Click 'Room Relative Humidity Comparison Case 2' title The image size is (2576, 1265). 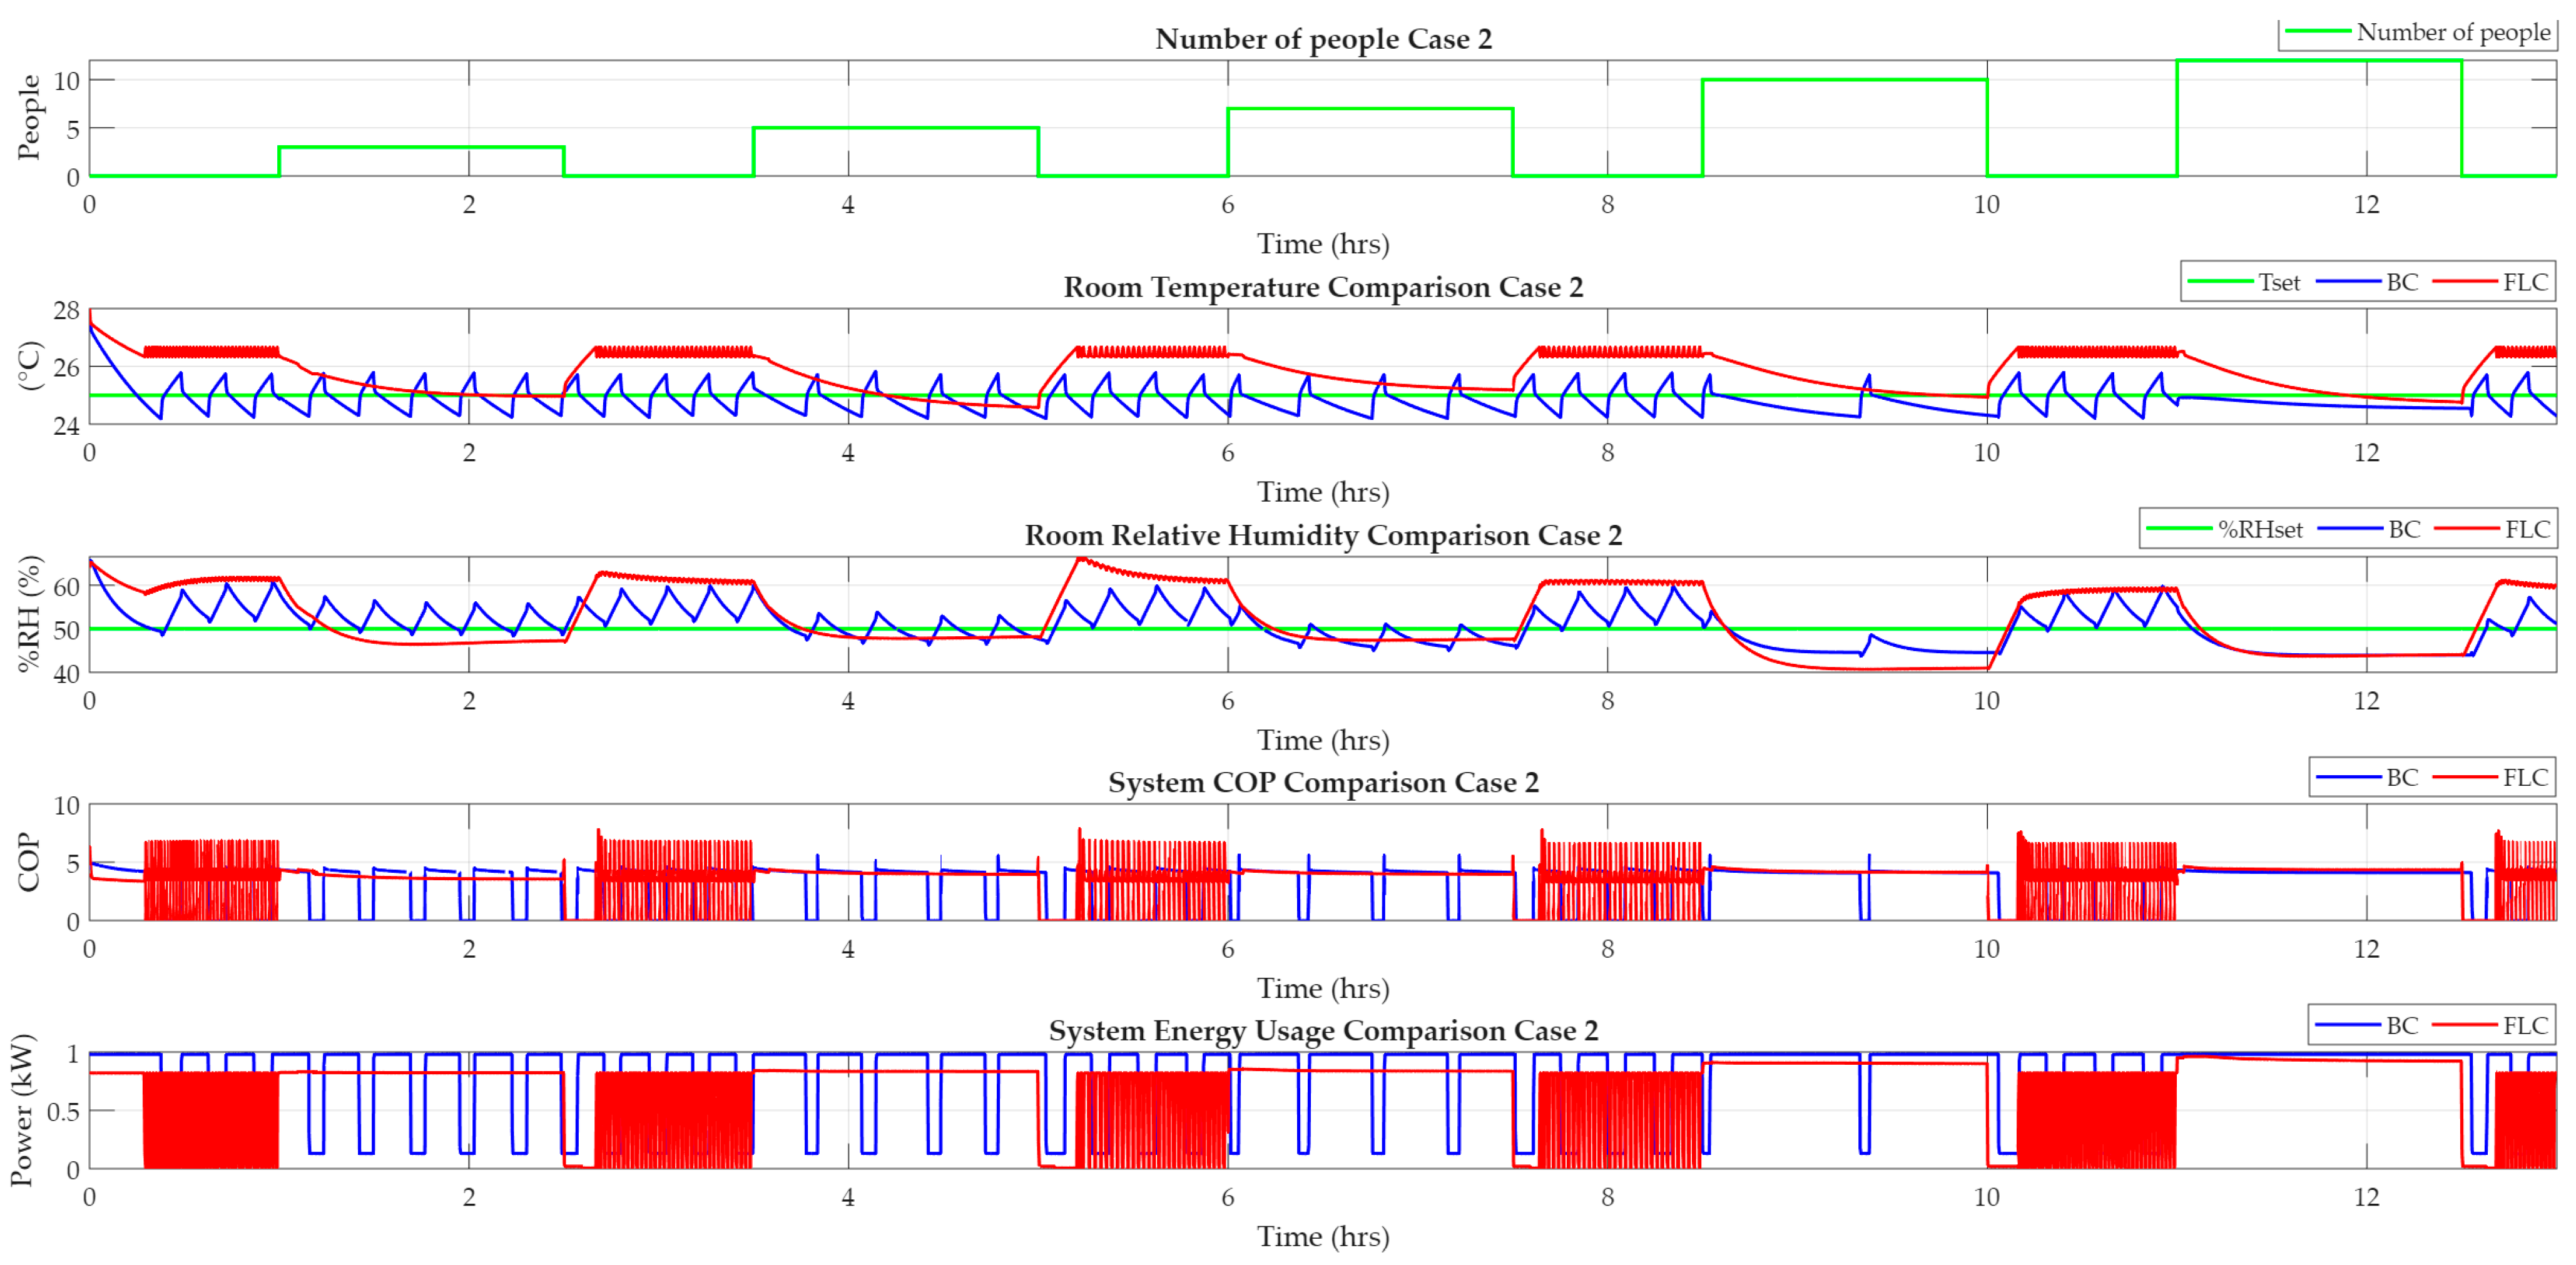pyautogui.click(x=1323, y=535)
